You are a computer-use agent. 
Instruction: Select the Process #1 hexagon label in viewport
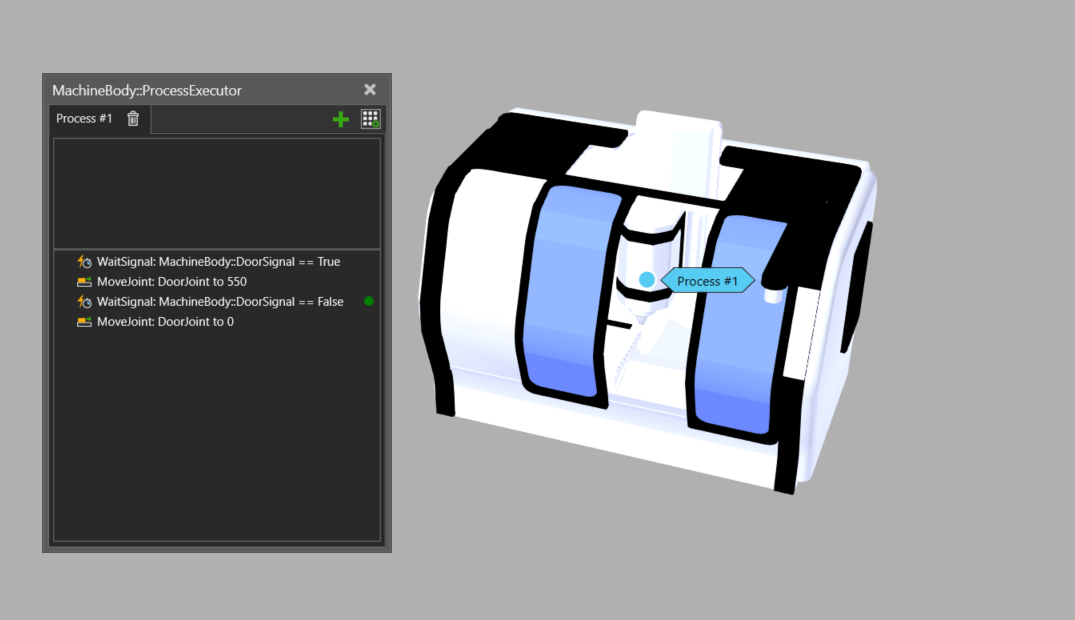tap(710, 281)
